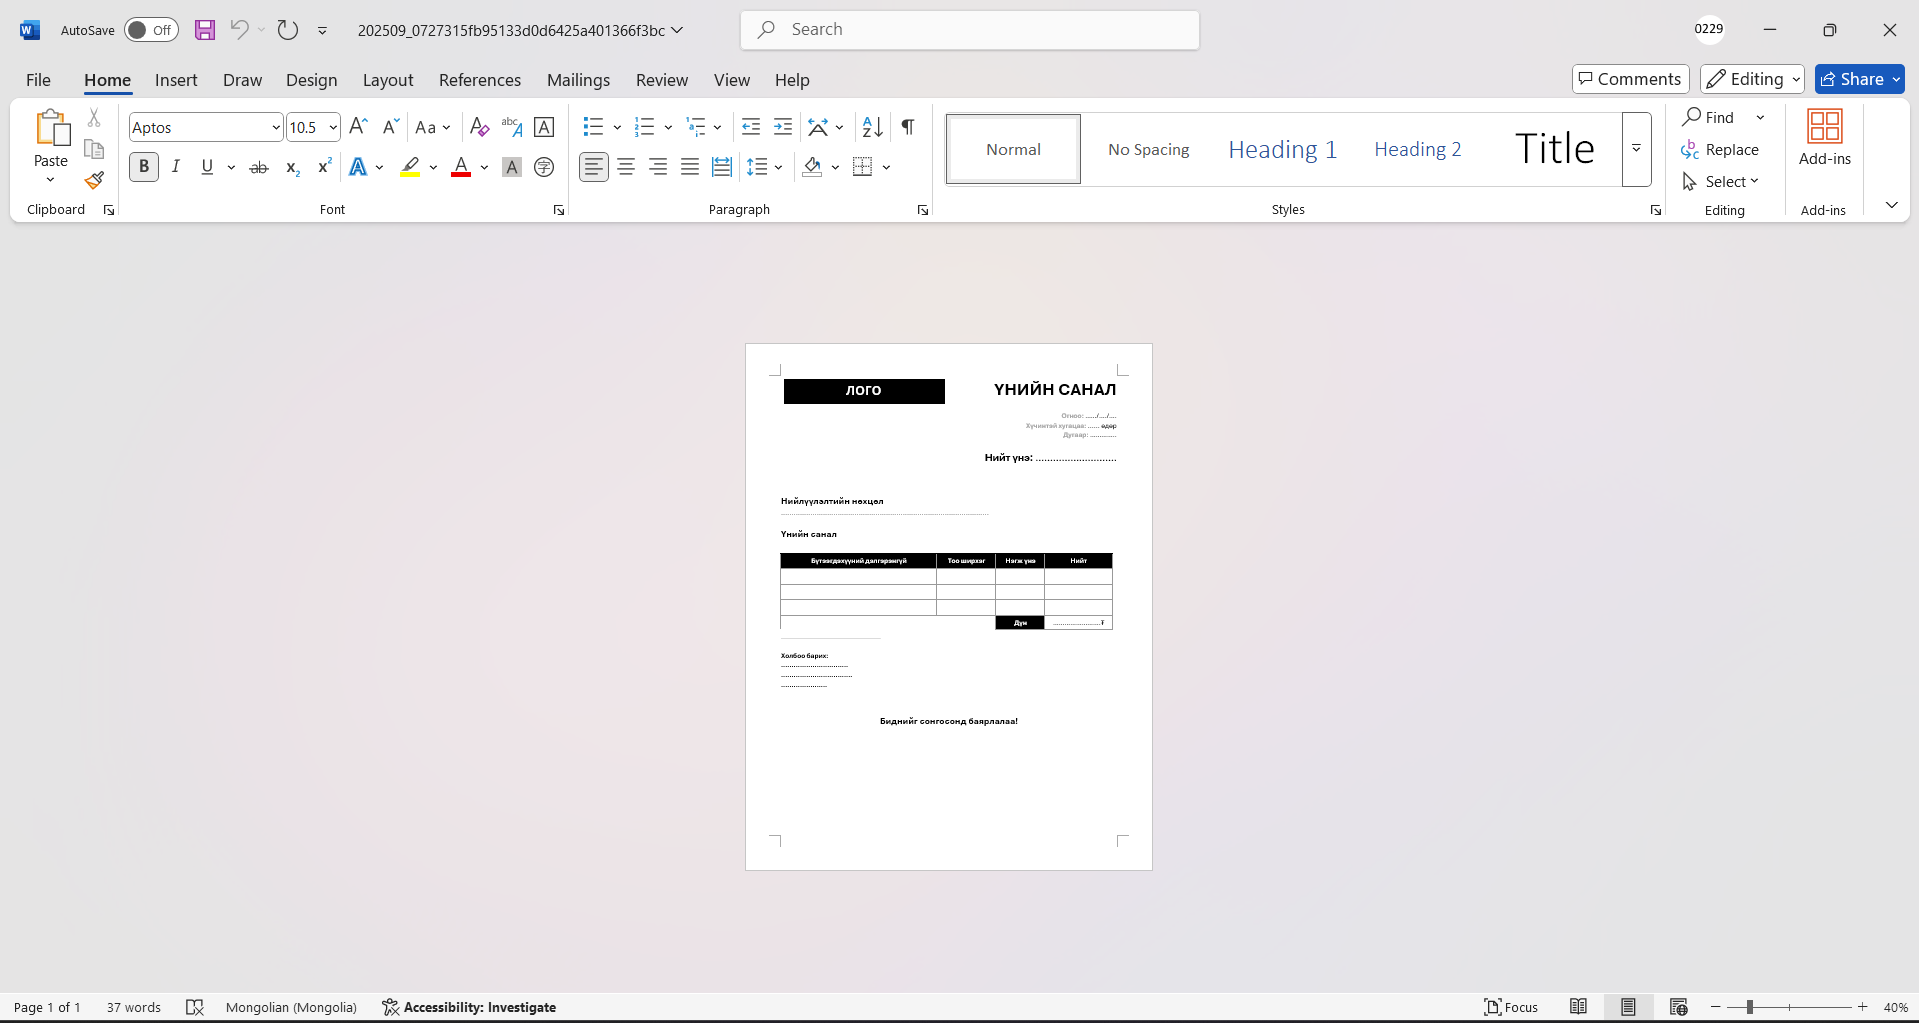Toggle underline formatting
Viewport: 1919px width, 1023px height.
pos(207,167)
